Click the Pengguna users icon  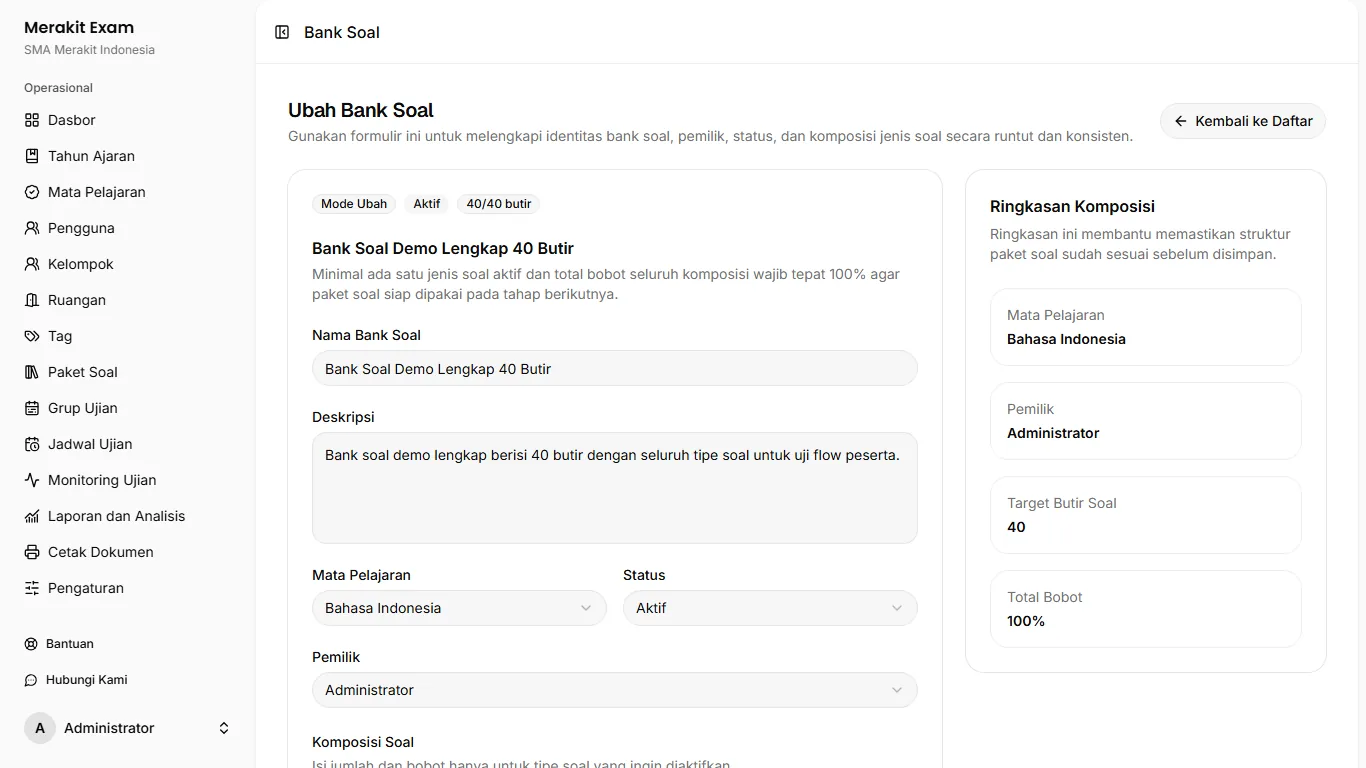click(32, 228)
